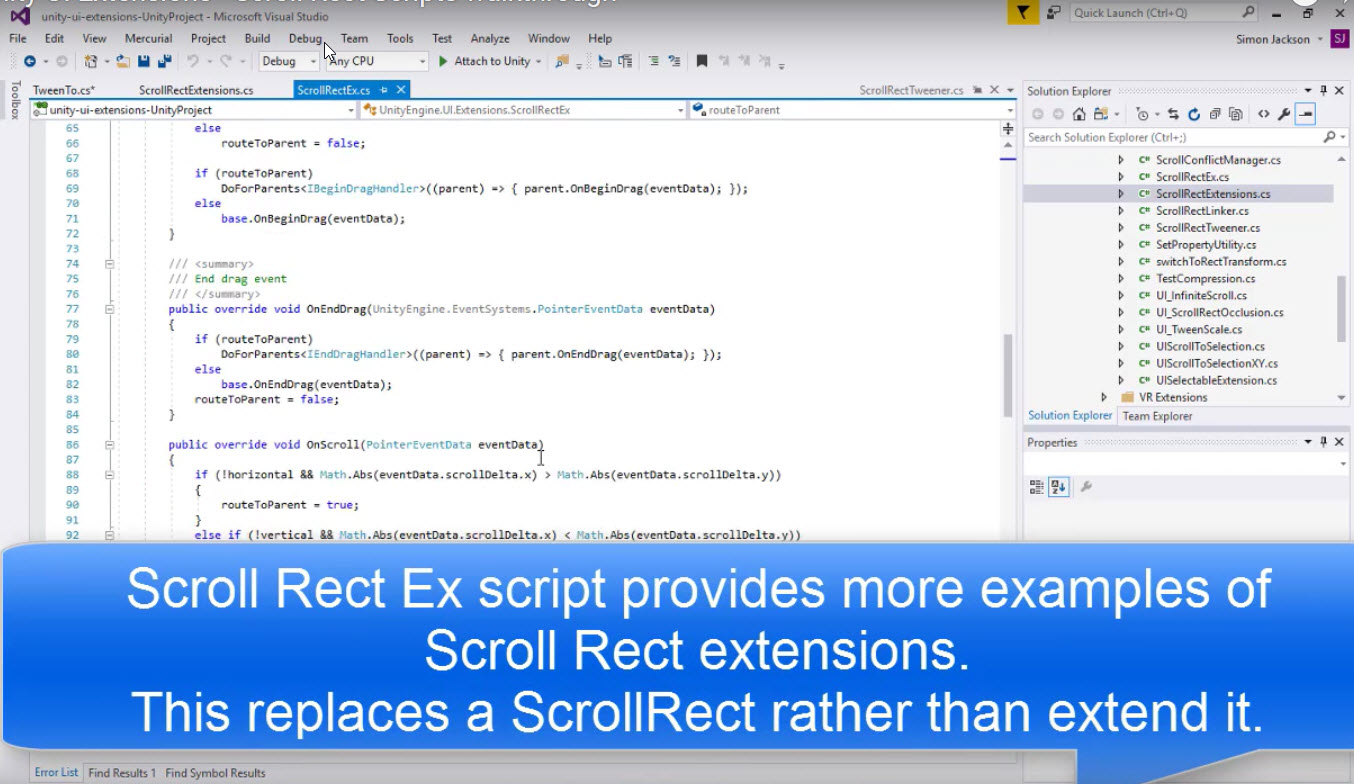This screenshot has height=784, width=1354.
Task: Click the Solution Explorer vertical scrollbar thumb
Action: [x=1341, y=308]
